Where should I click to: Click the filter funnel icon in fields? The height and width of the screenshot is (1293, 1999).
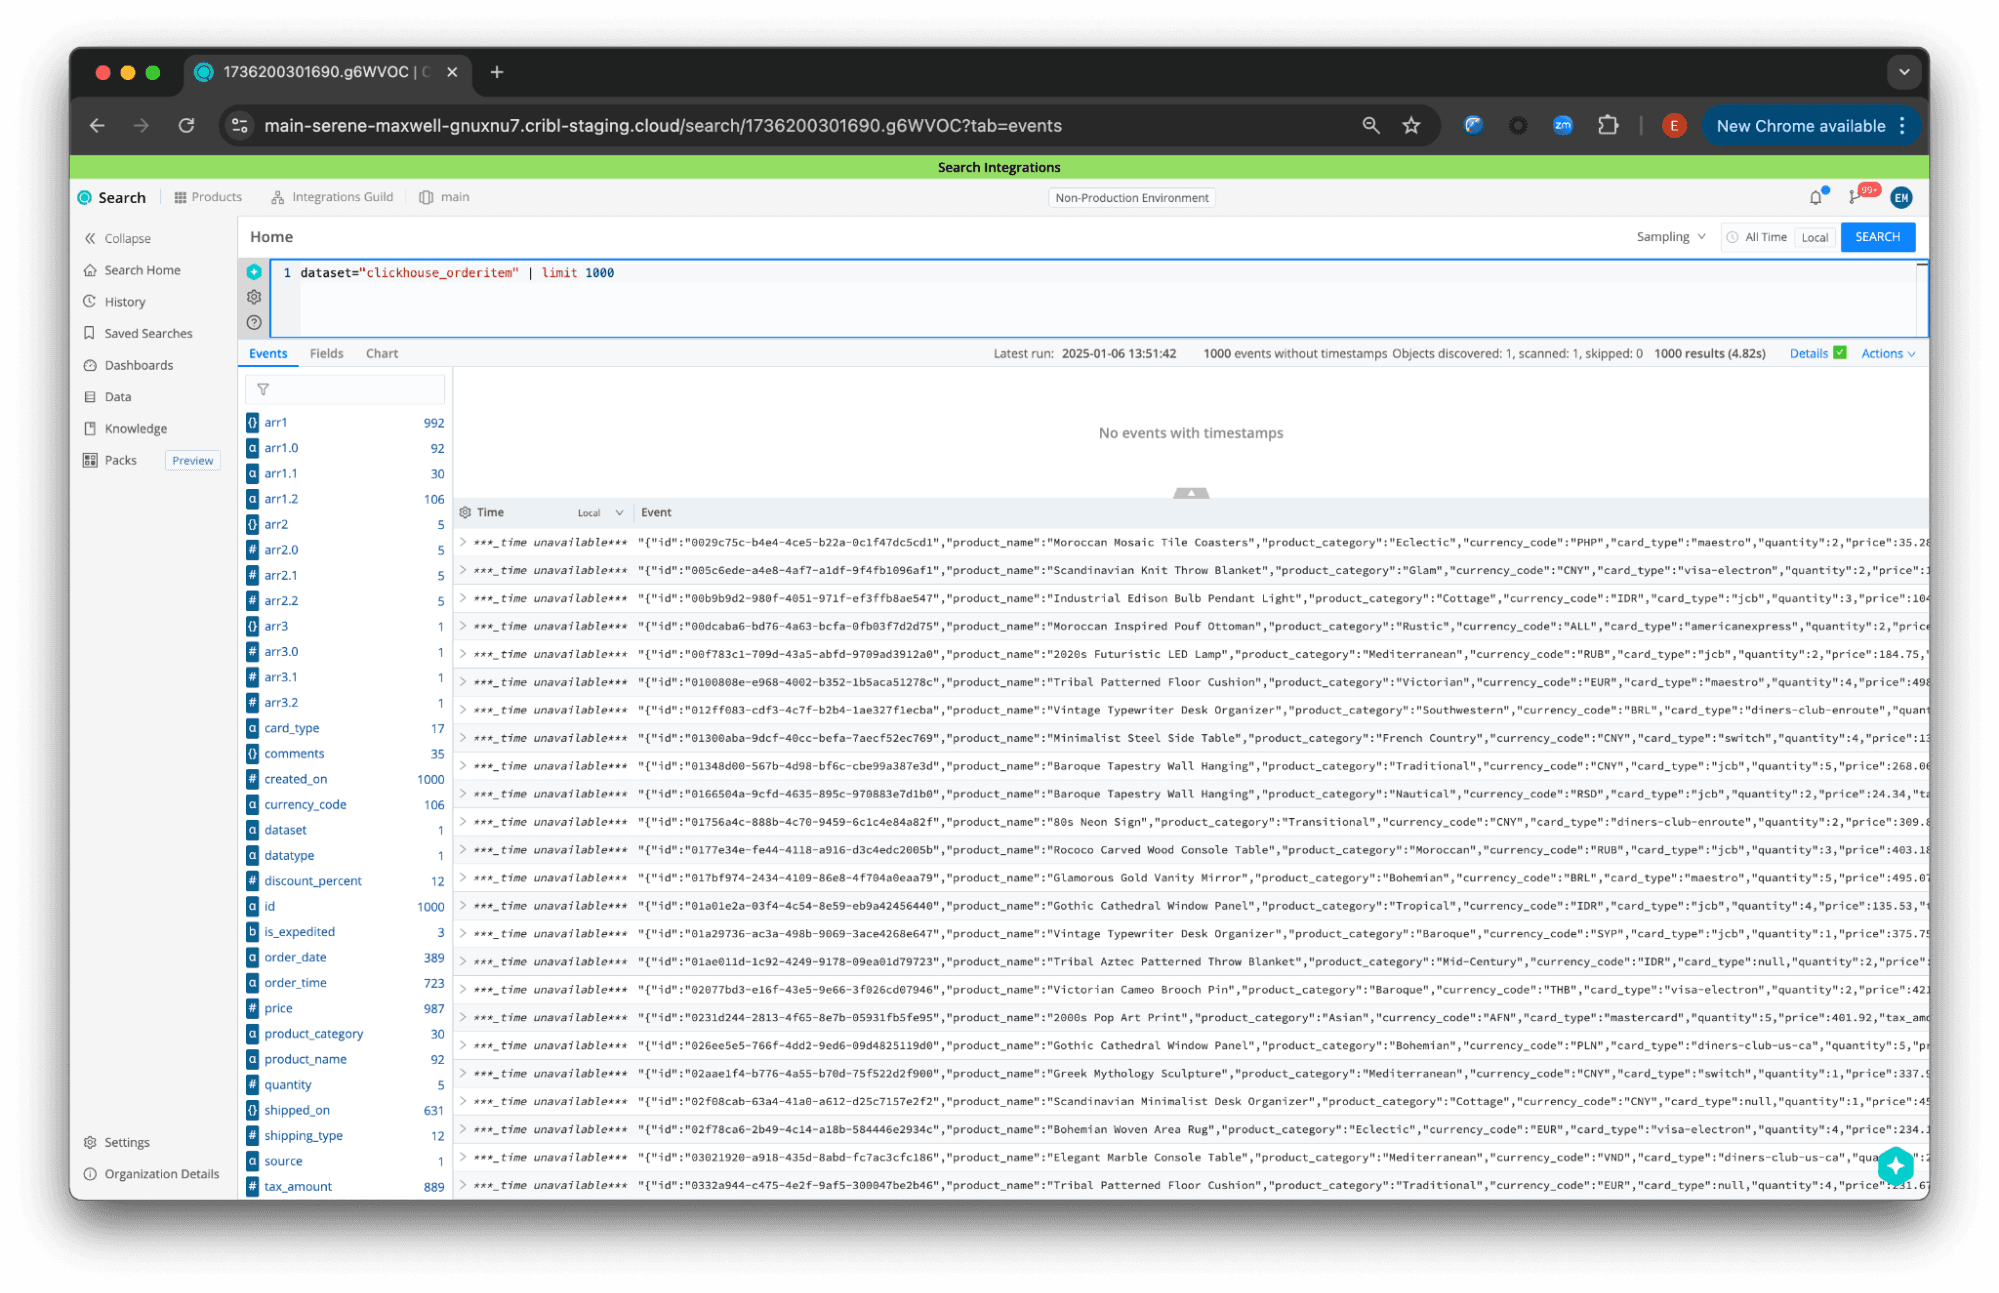[x=263, y=389]
